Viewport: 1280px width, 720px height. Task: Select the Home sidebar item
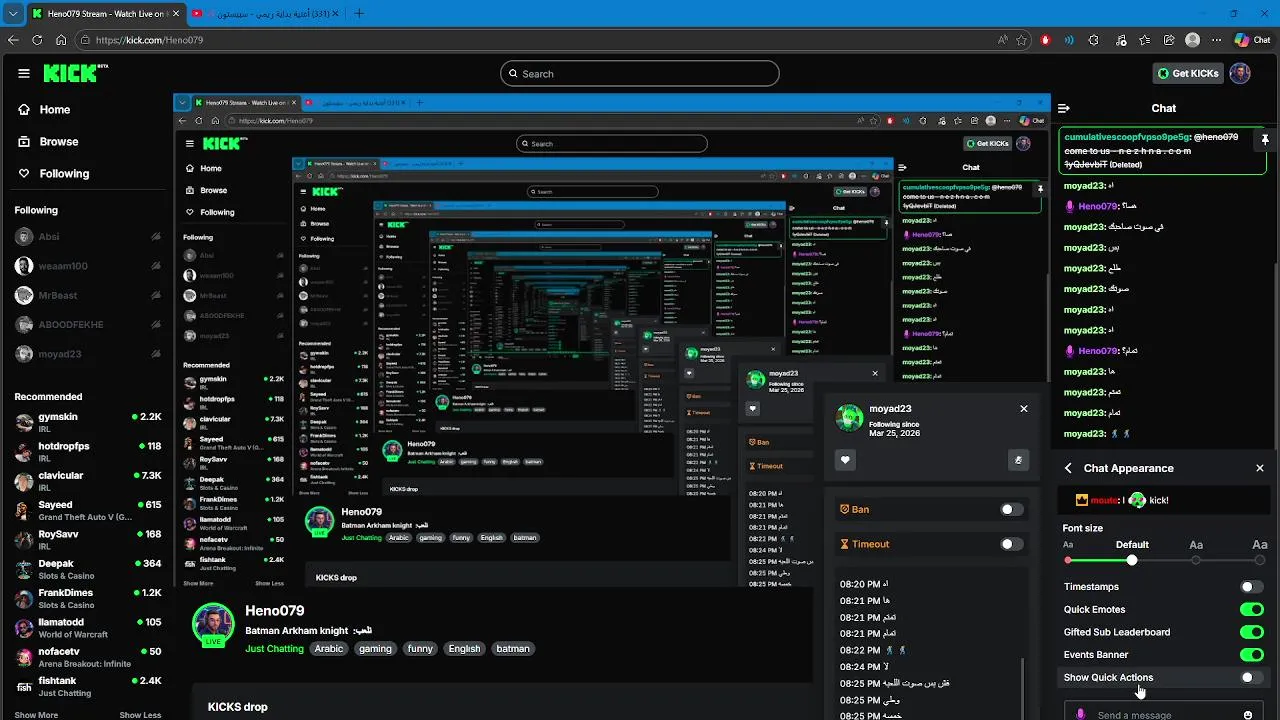(86, 110)
